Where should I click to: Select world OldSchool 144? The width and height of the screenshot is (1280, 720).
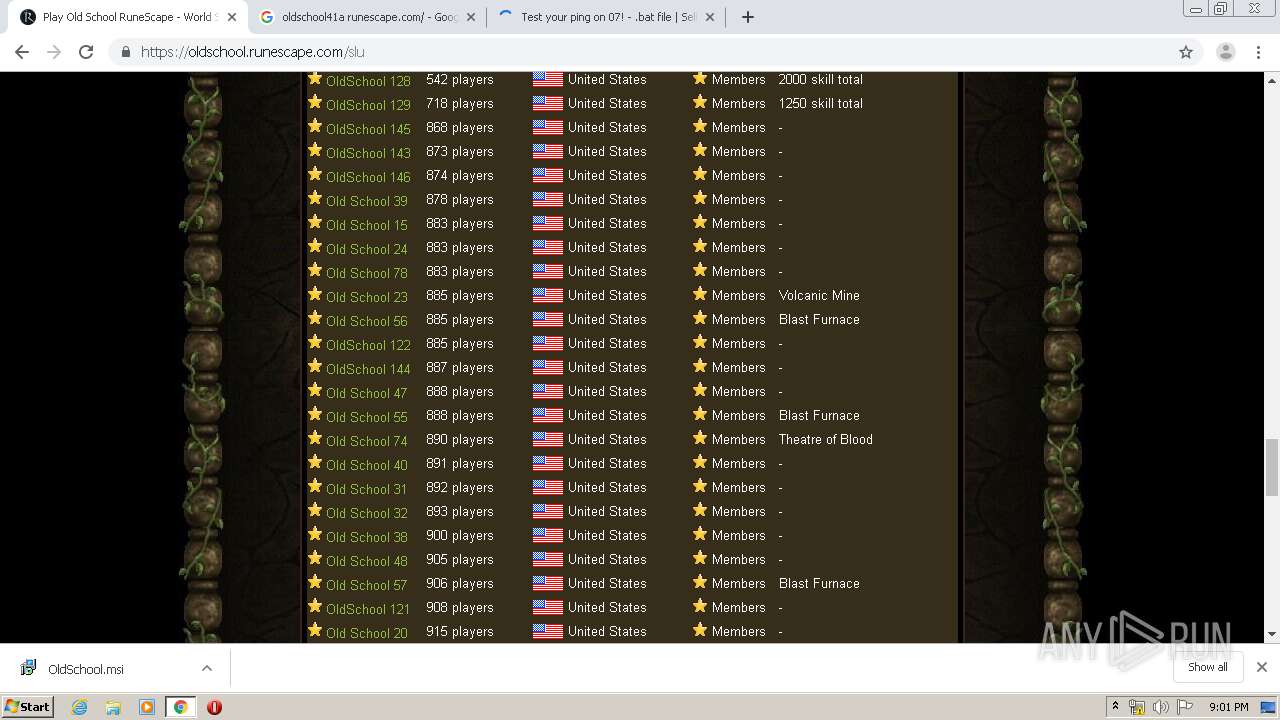(368, 368)
